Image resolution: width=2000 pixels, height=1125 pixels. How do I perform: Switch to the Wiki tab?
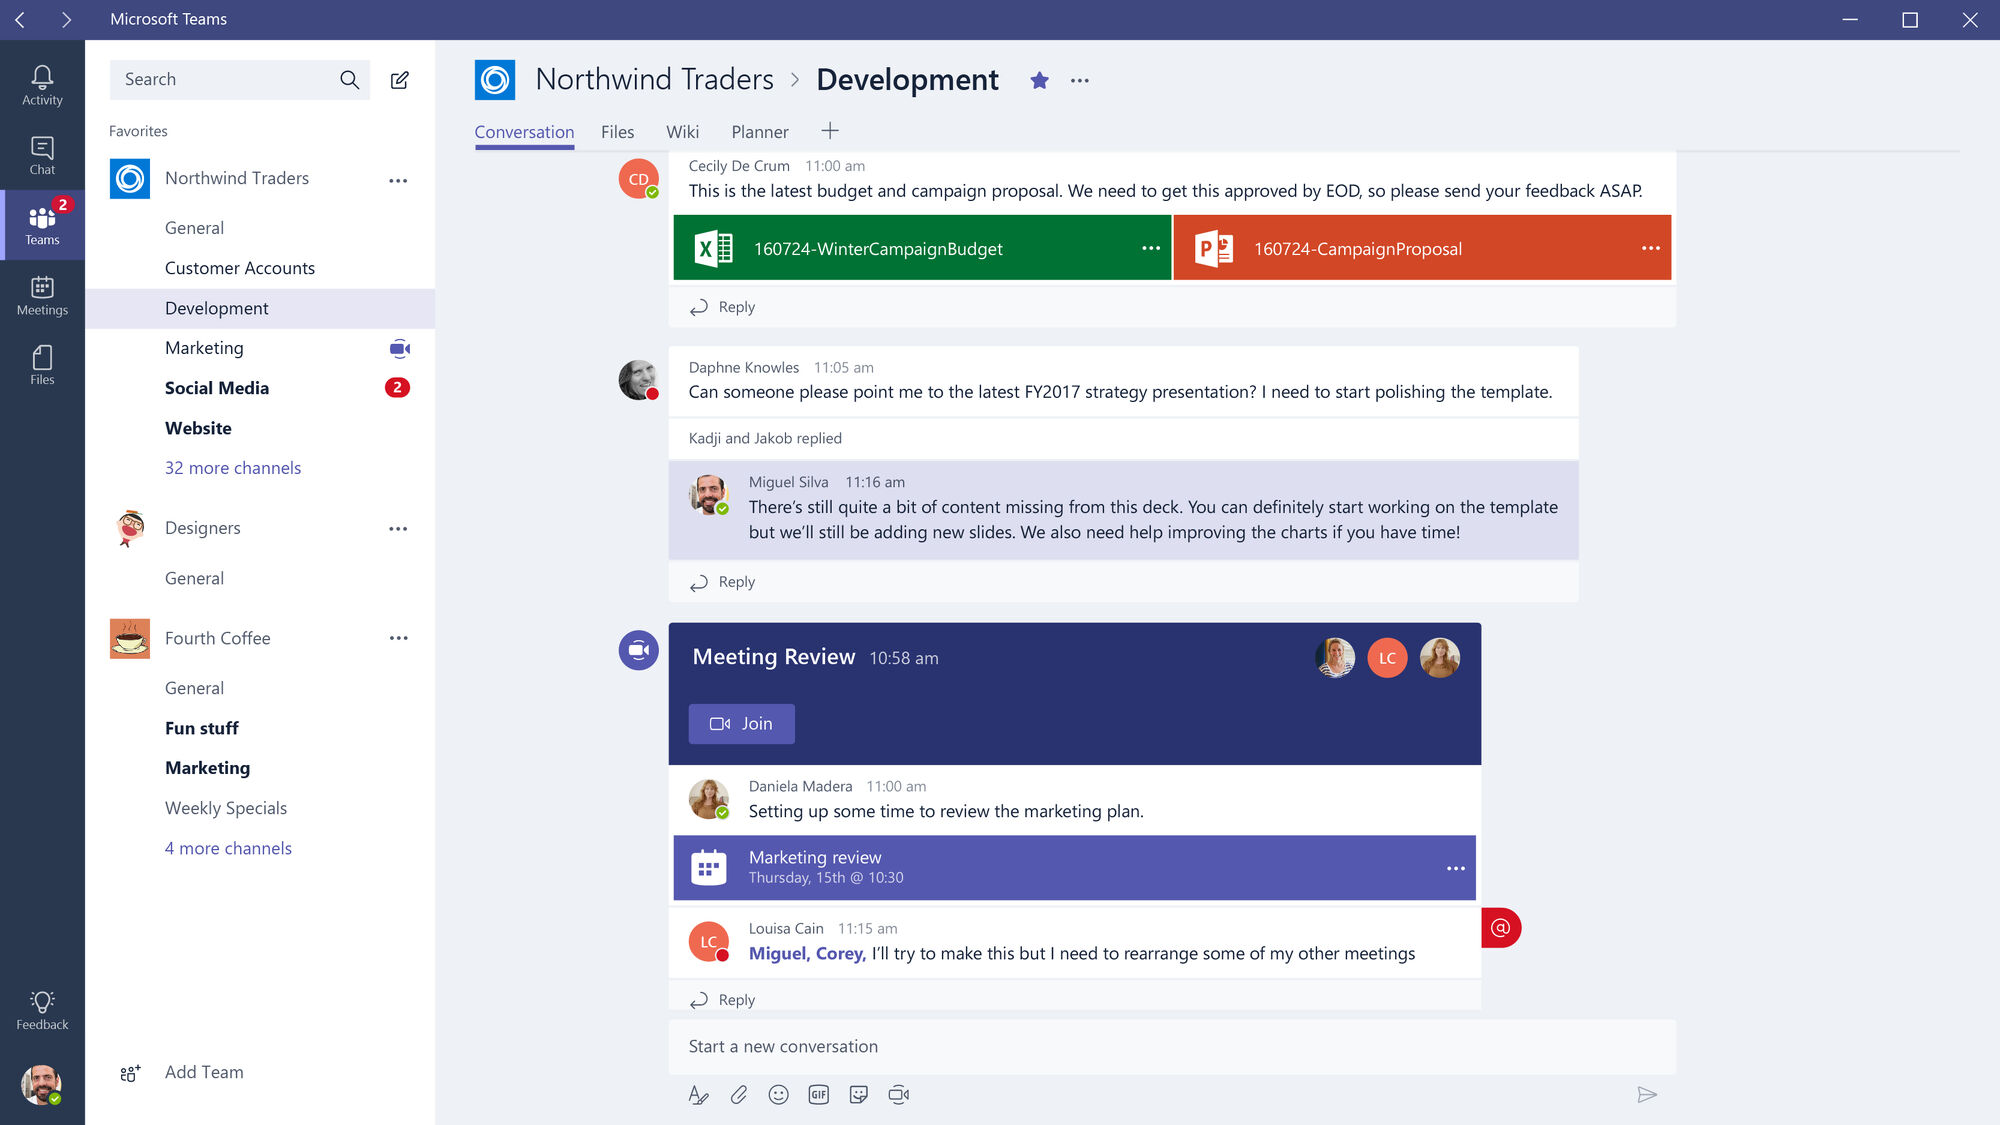point(683,130)
